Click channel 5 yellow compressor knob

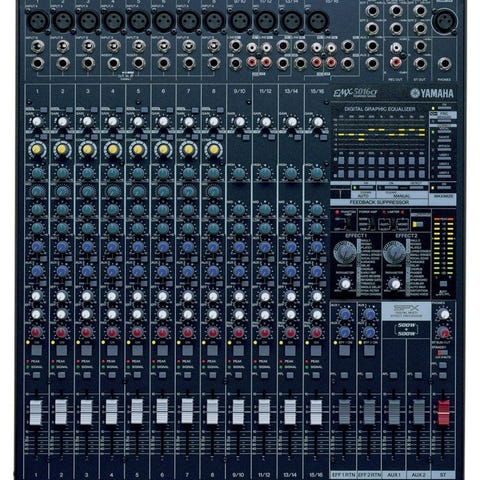pos(138,150)
